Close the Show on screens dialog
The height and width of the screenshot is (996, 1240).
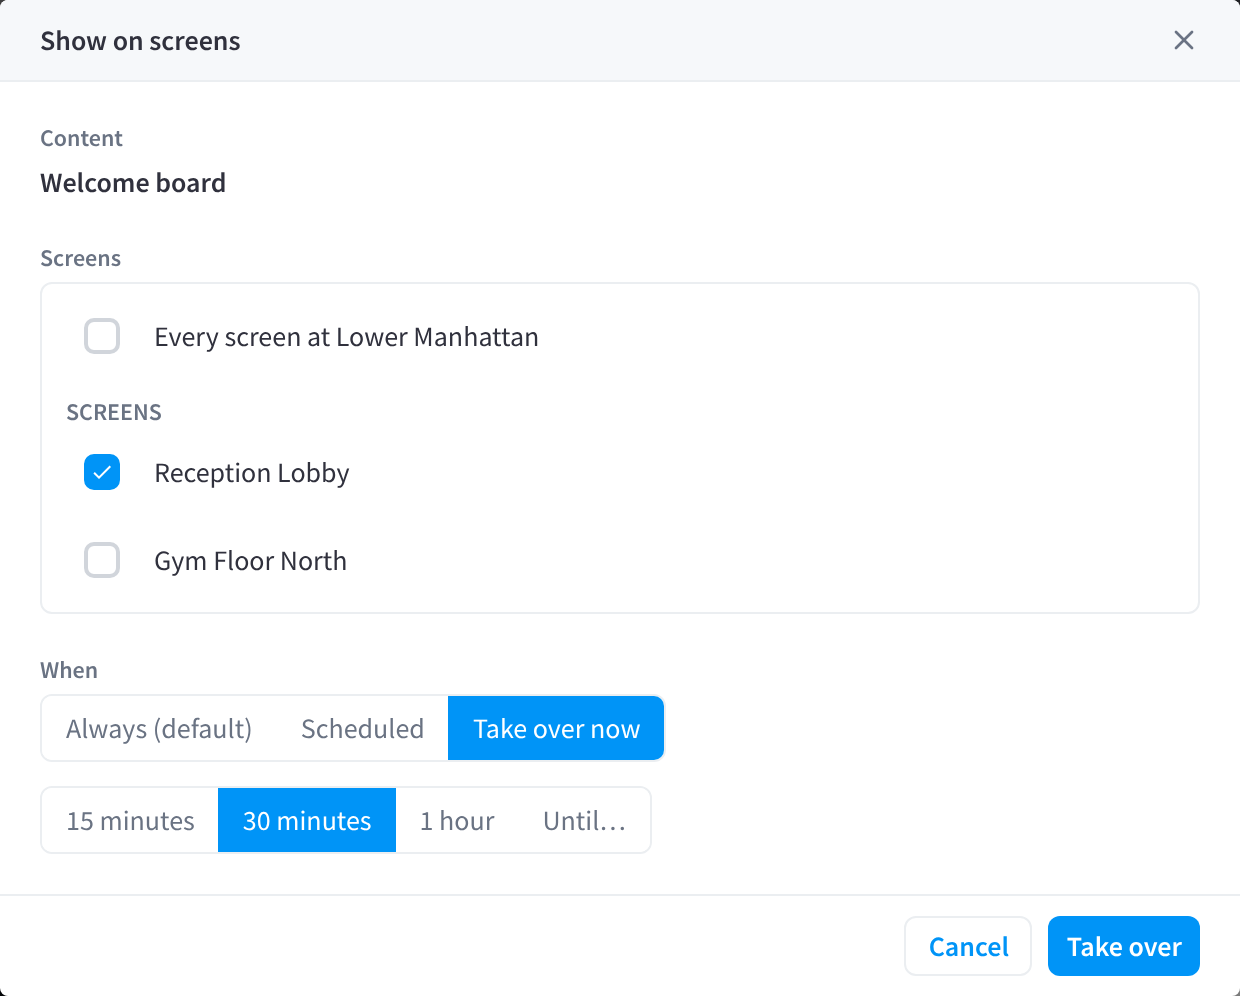[1184, 40]
